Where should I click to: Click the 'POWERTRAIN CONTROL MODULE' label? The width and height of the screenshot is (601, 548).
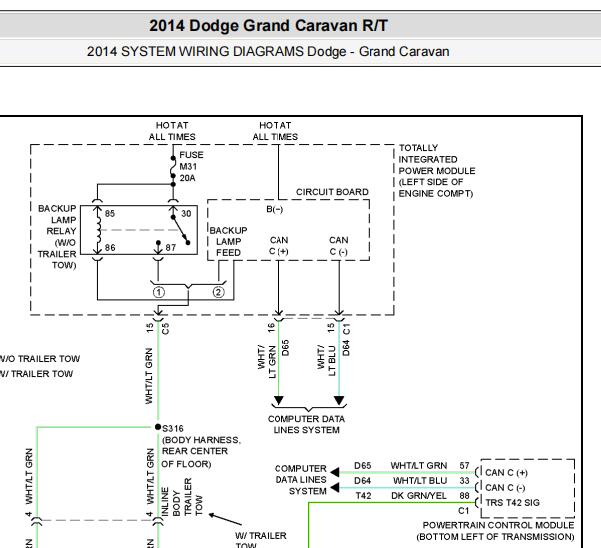pos(498,525)
